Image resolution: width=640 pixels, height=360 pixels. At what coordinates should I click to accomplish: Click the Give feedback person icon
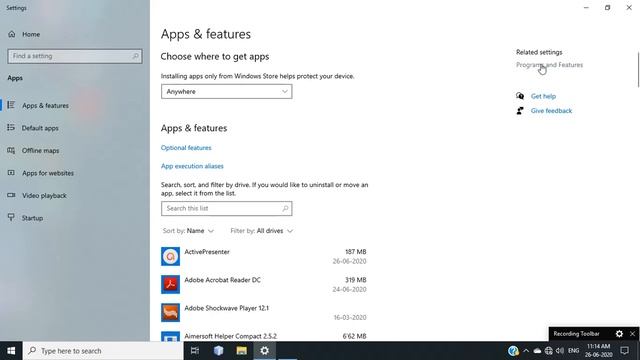520,111
